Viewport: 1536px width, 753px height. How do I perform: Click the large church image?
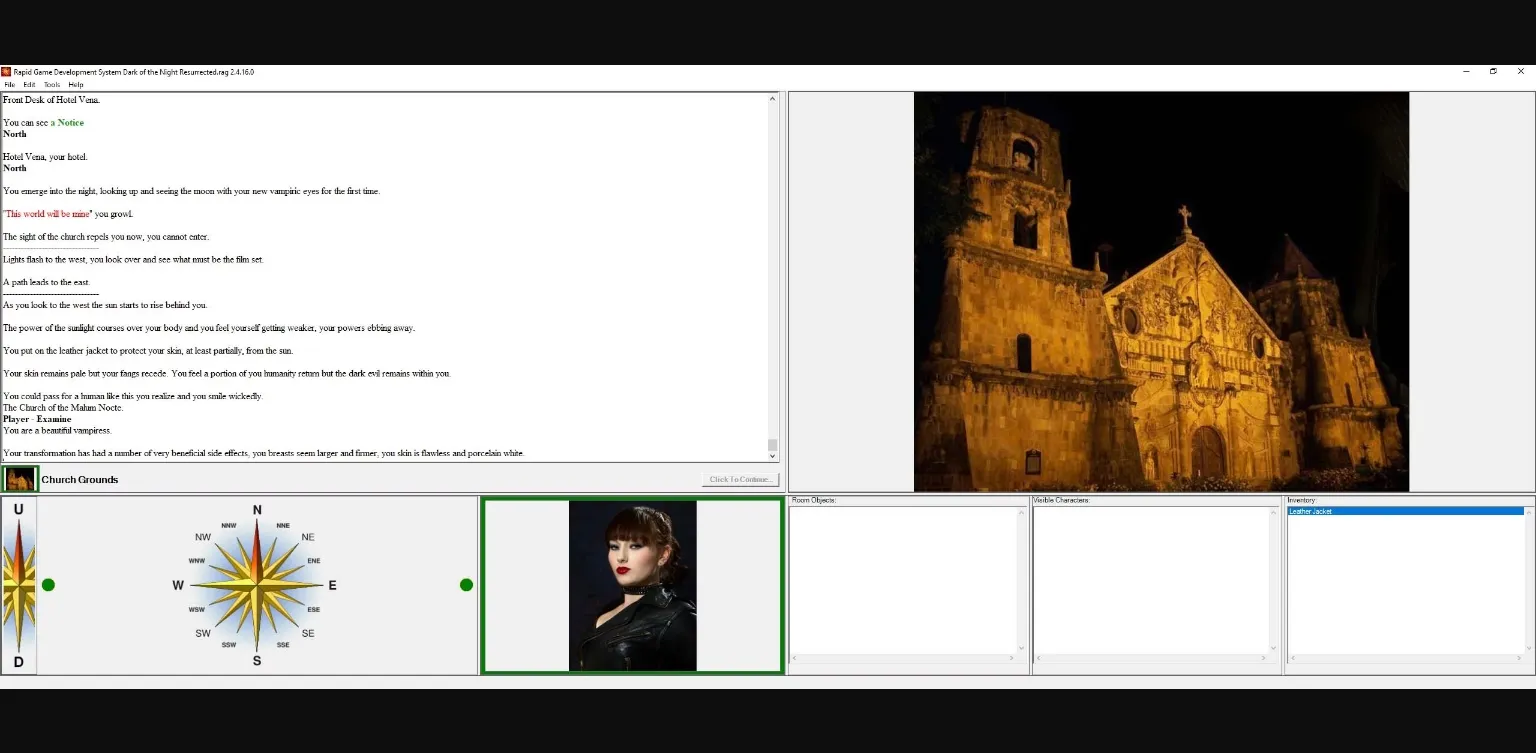(1161, 292)
